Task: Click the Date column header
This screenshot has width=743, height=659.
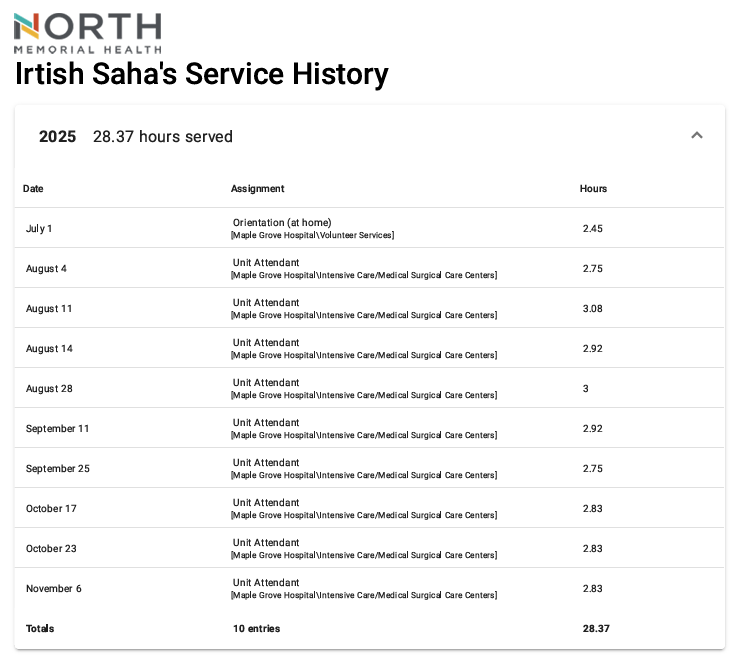Action: 33,188
